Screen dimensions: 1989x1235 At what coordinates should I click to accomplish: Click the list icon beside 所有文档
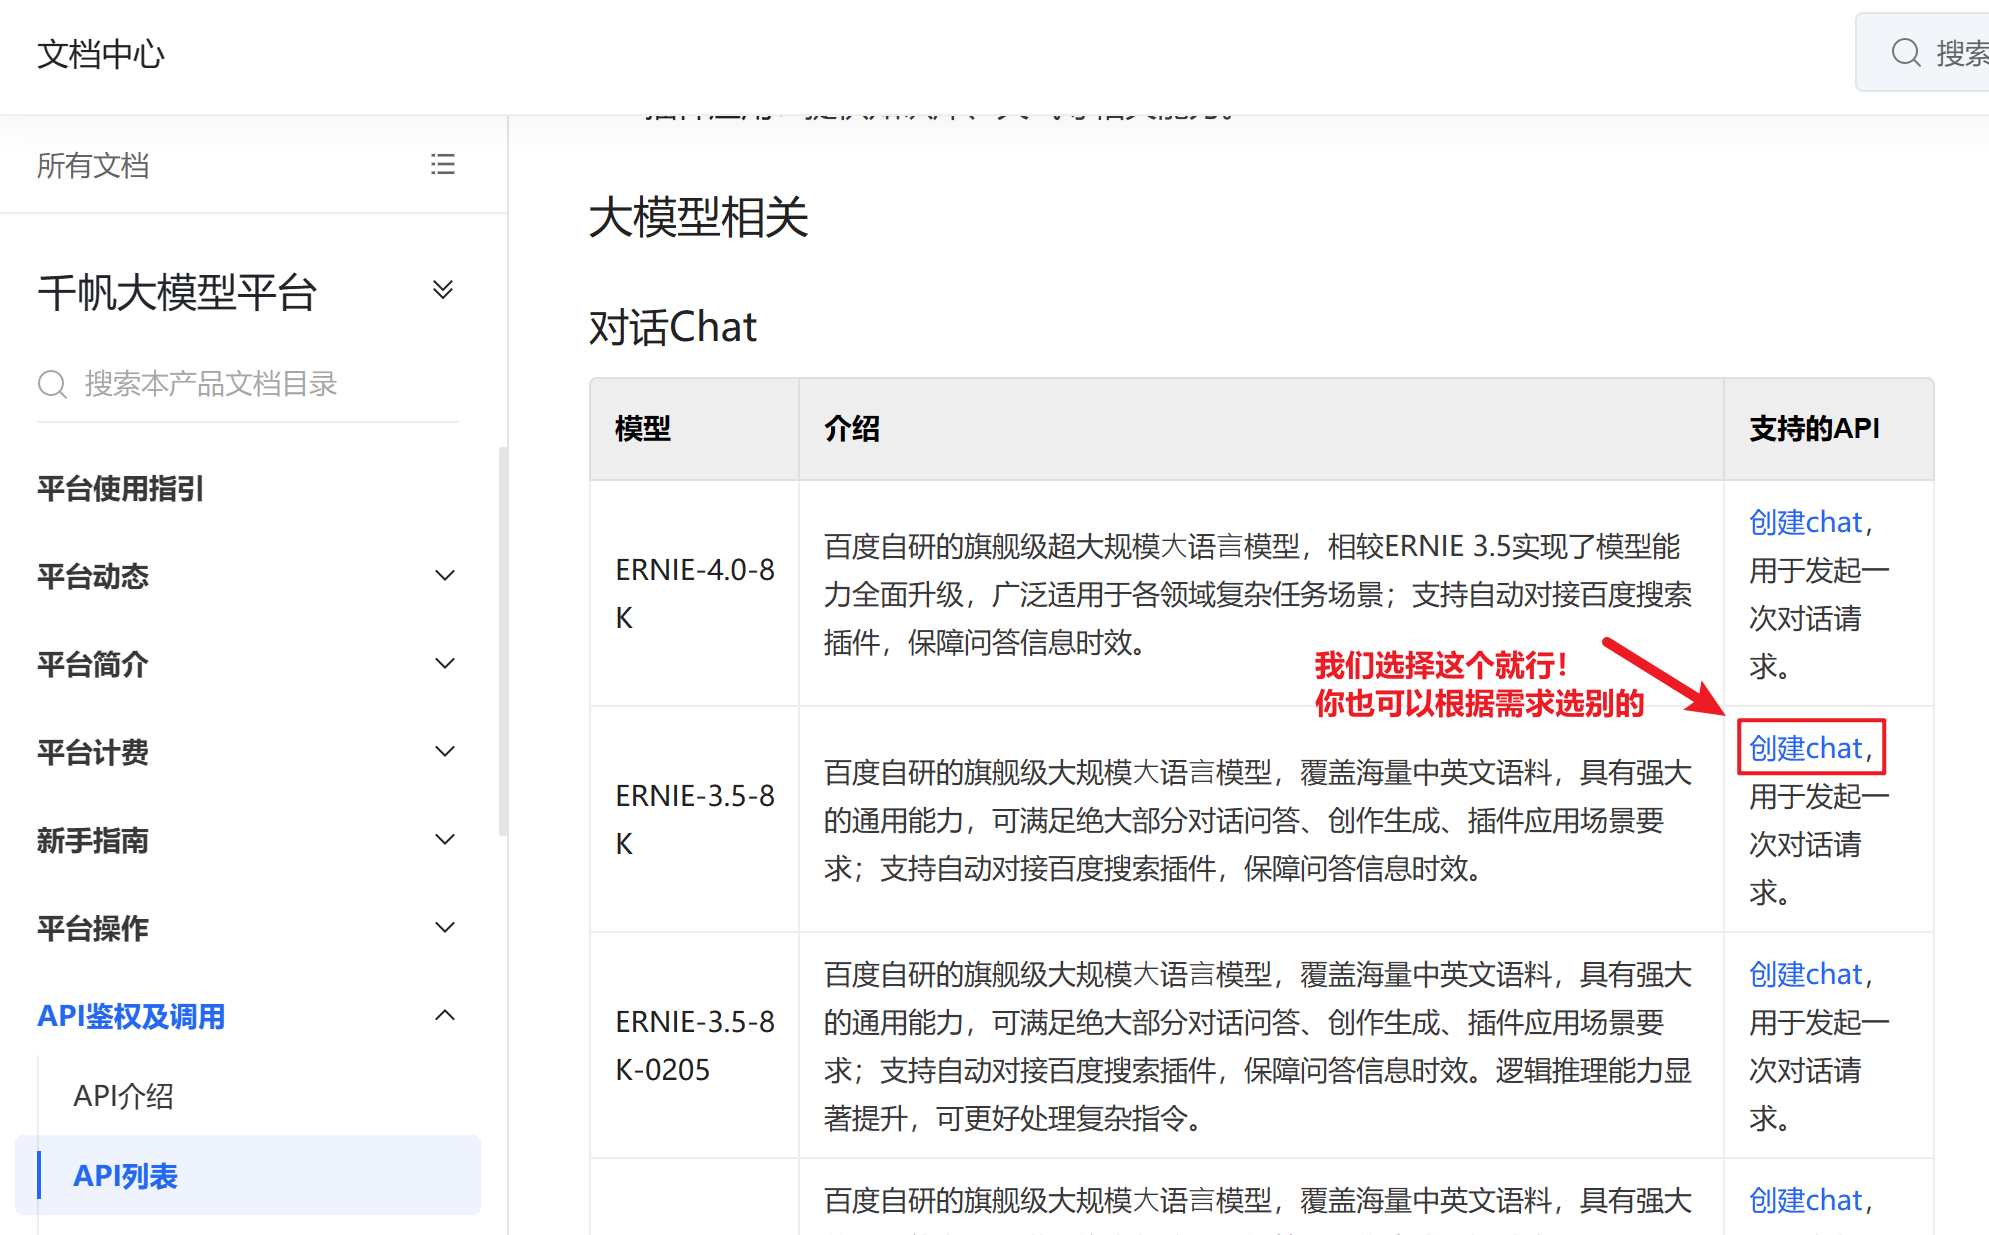(x=443, y=165)
